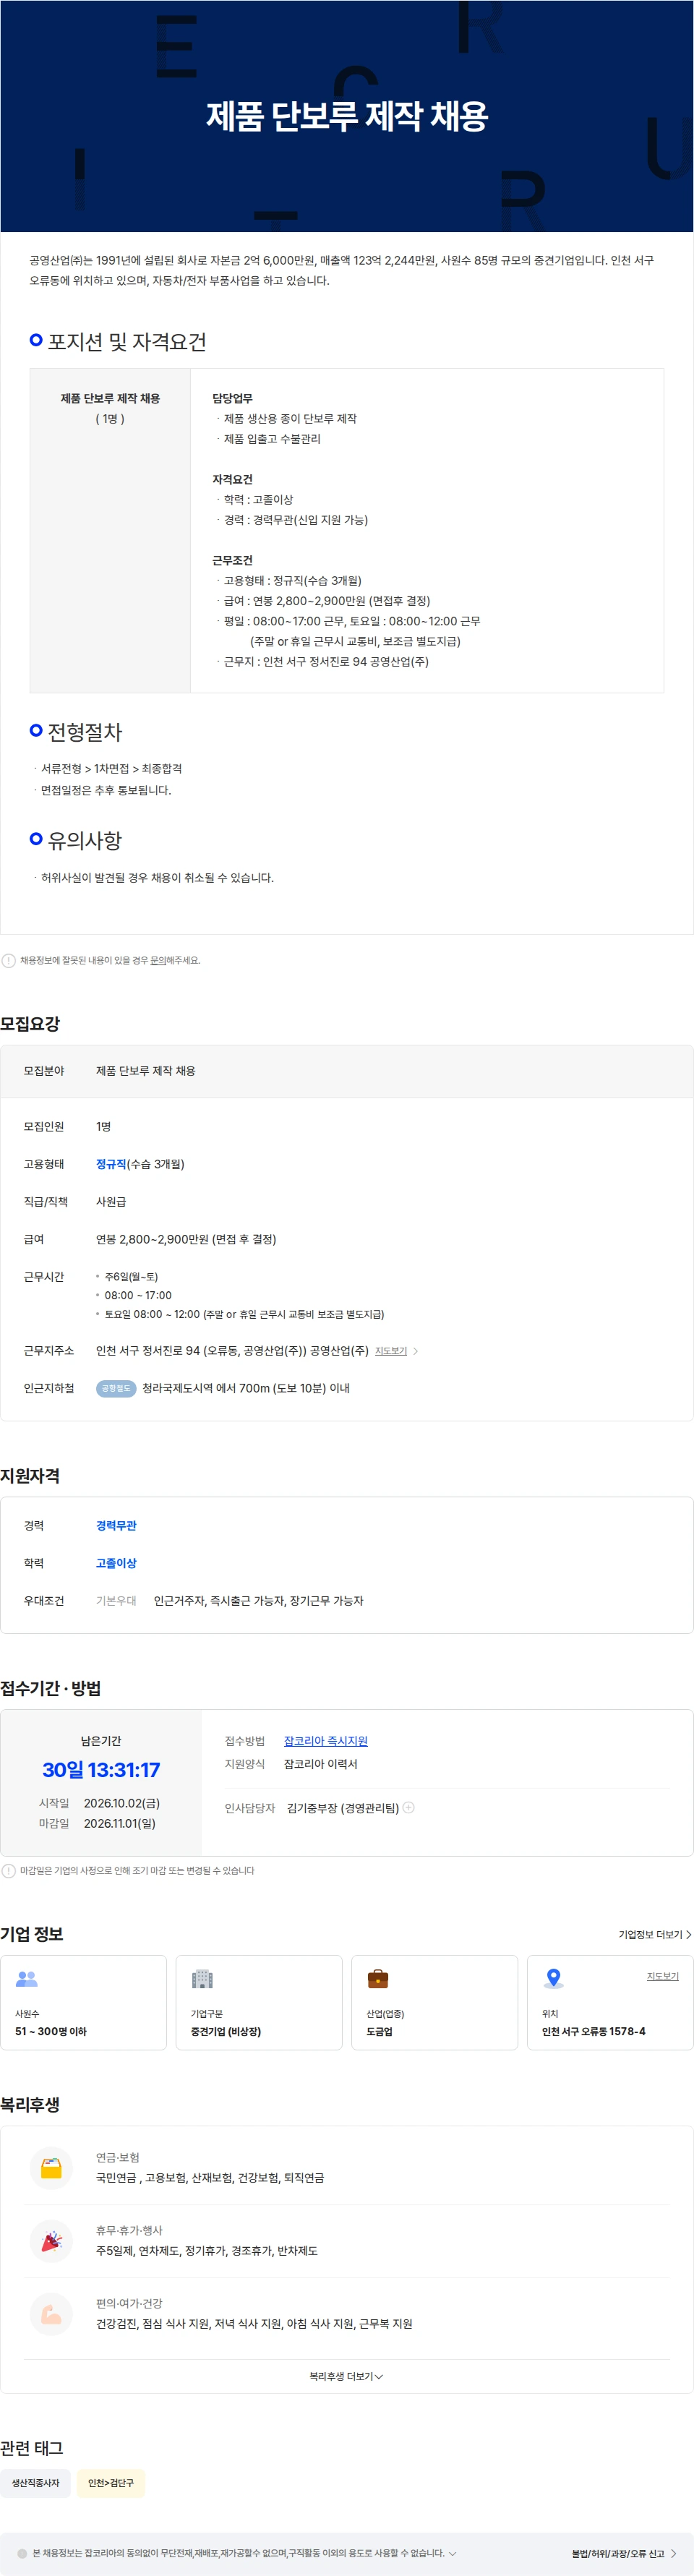Expand 복리후생 더보기

pyautogui.click(x=346, y=2376)
